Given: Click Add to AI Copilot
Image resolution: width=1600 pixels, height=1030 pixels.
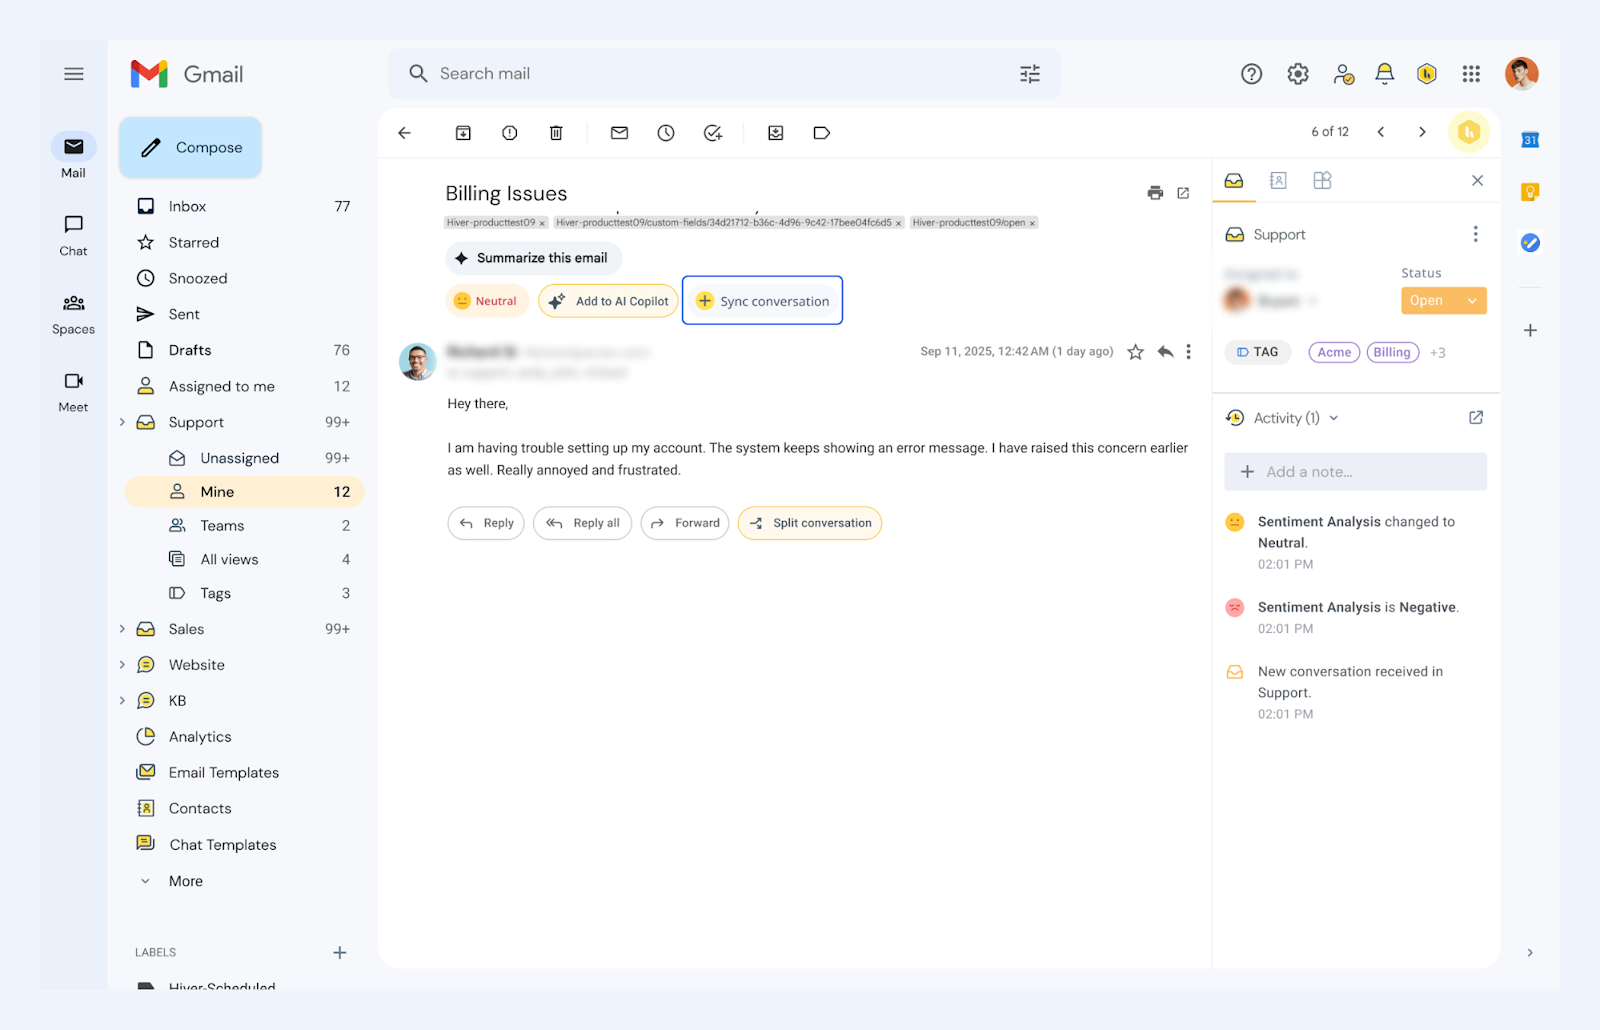Looking at the screenshot, I should click(x=608, y=301).
